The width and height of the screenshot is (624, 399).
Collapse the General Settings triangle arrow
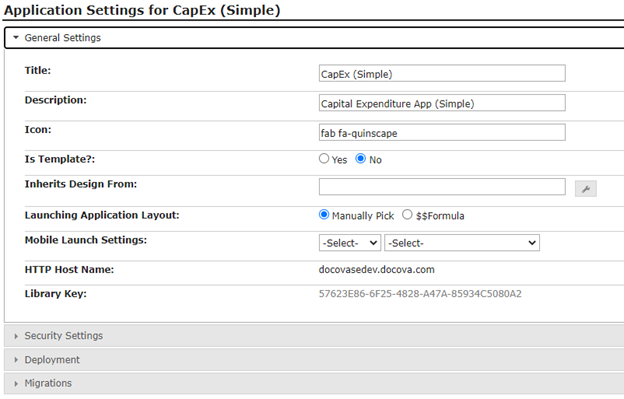point(16,37)
